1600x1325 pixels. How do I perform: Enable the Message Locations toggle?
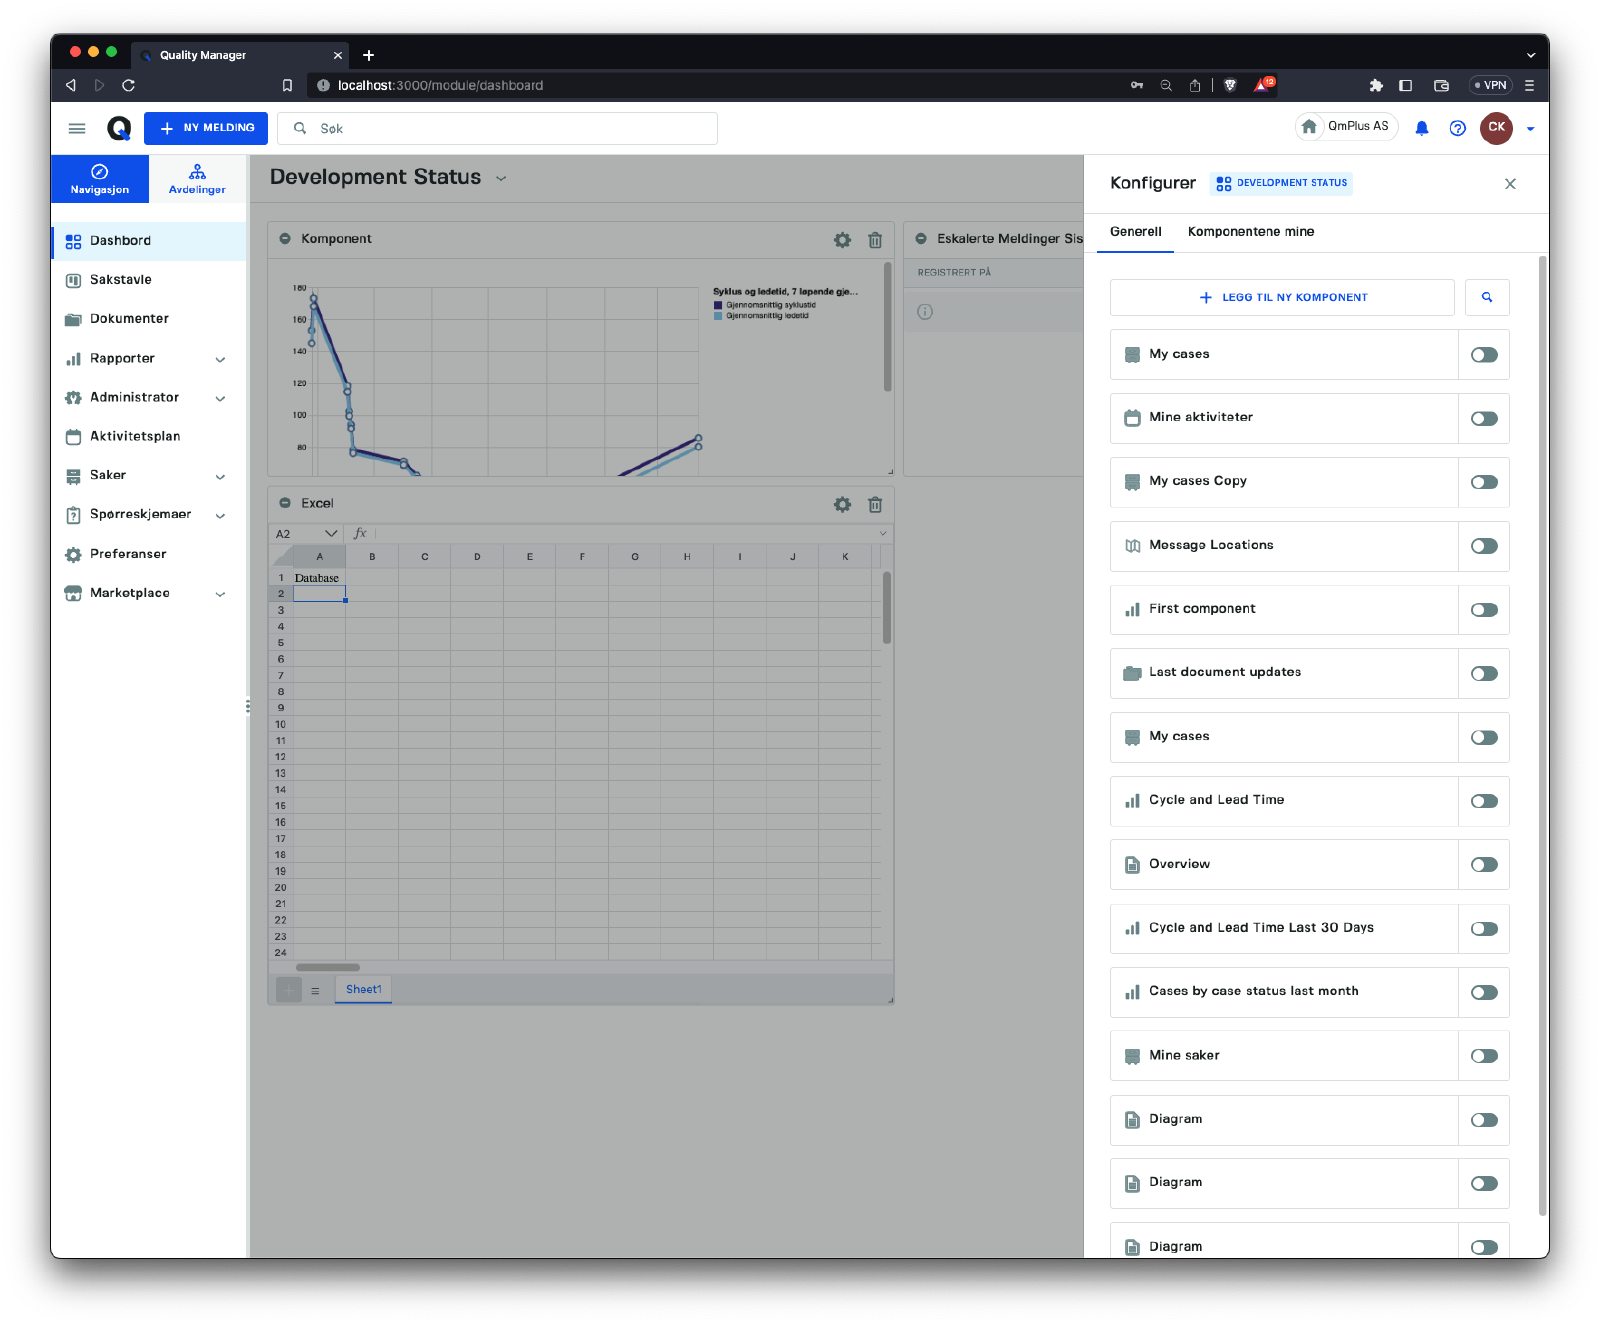click(x=1484, y=546)
